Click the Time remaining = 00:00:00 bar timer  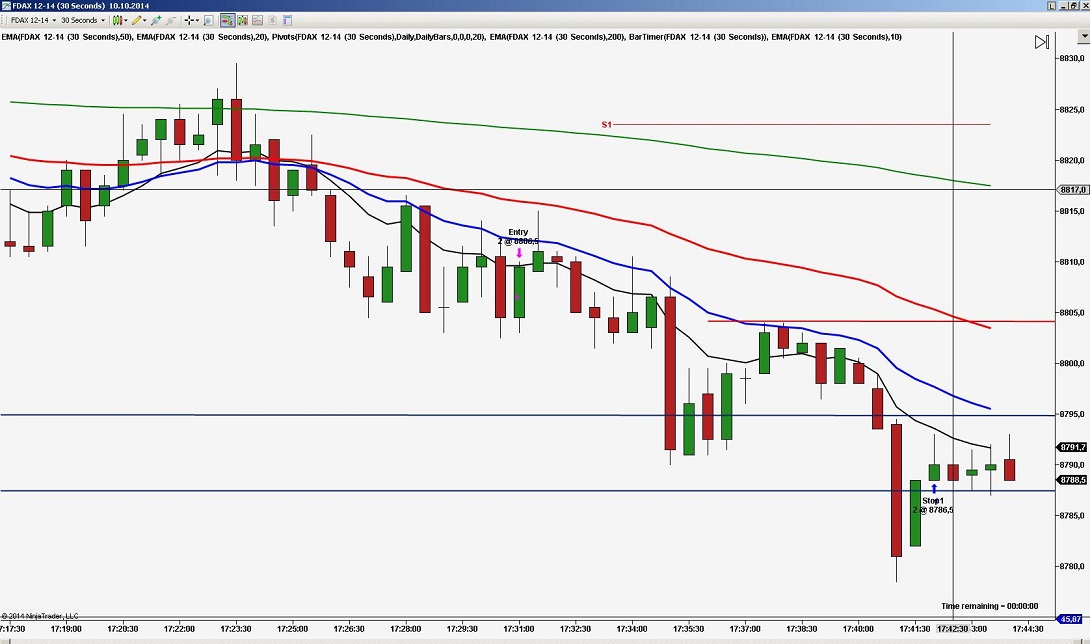[x=988, y=606]
